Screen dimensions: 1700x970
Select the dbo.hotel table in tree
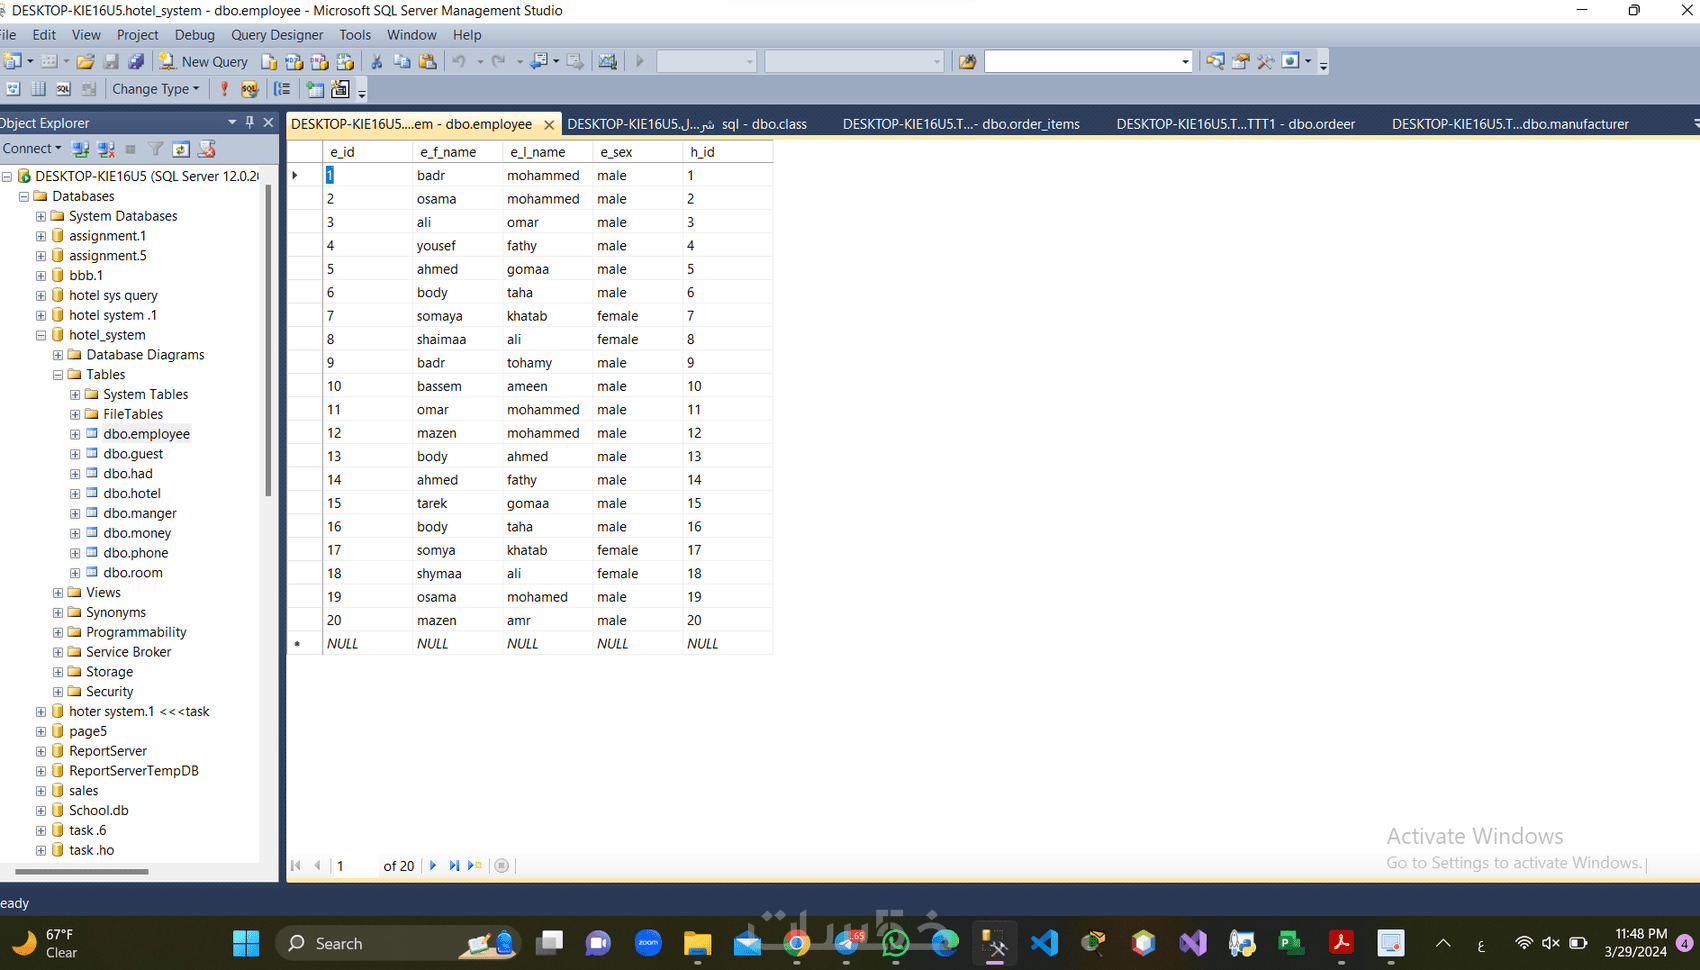pyautogui.click(x=132, y=493)
